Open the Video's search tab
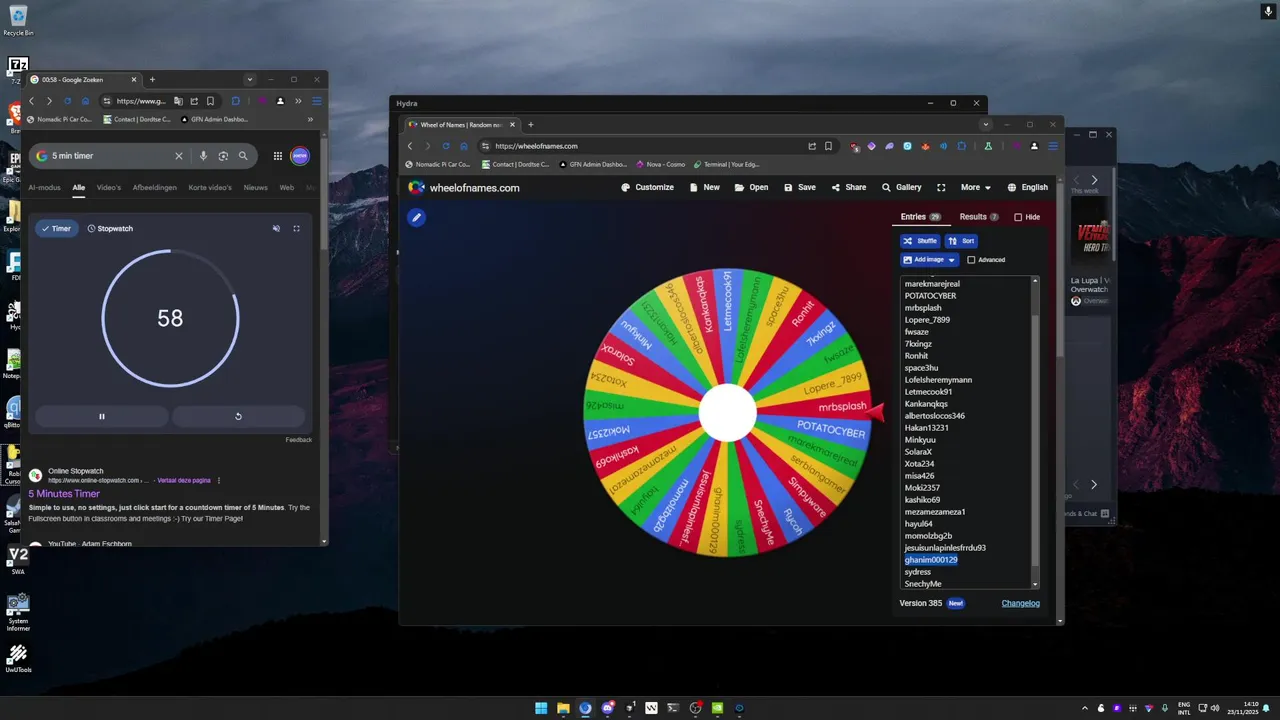1280x720 pixels. click(108, 188)
